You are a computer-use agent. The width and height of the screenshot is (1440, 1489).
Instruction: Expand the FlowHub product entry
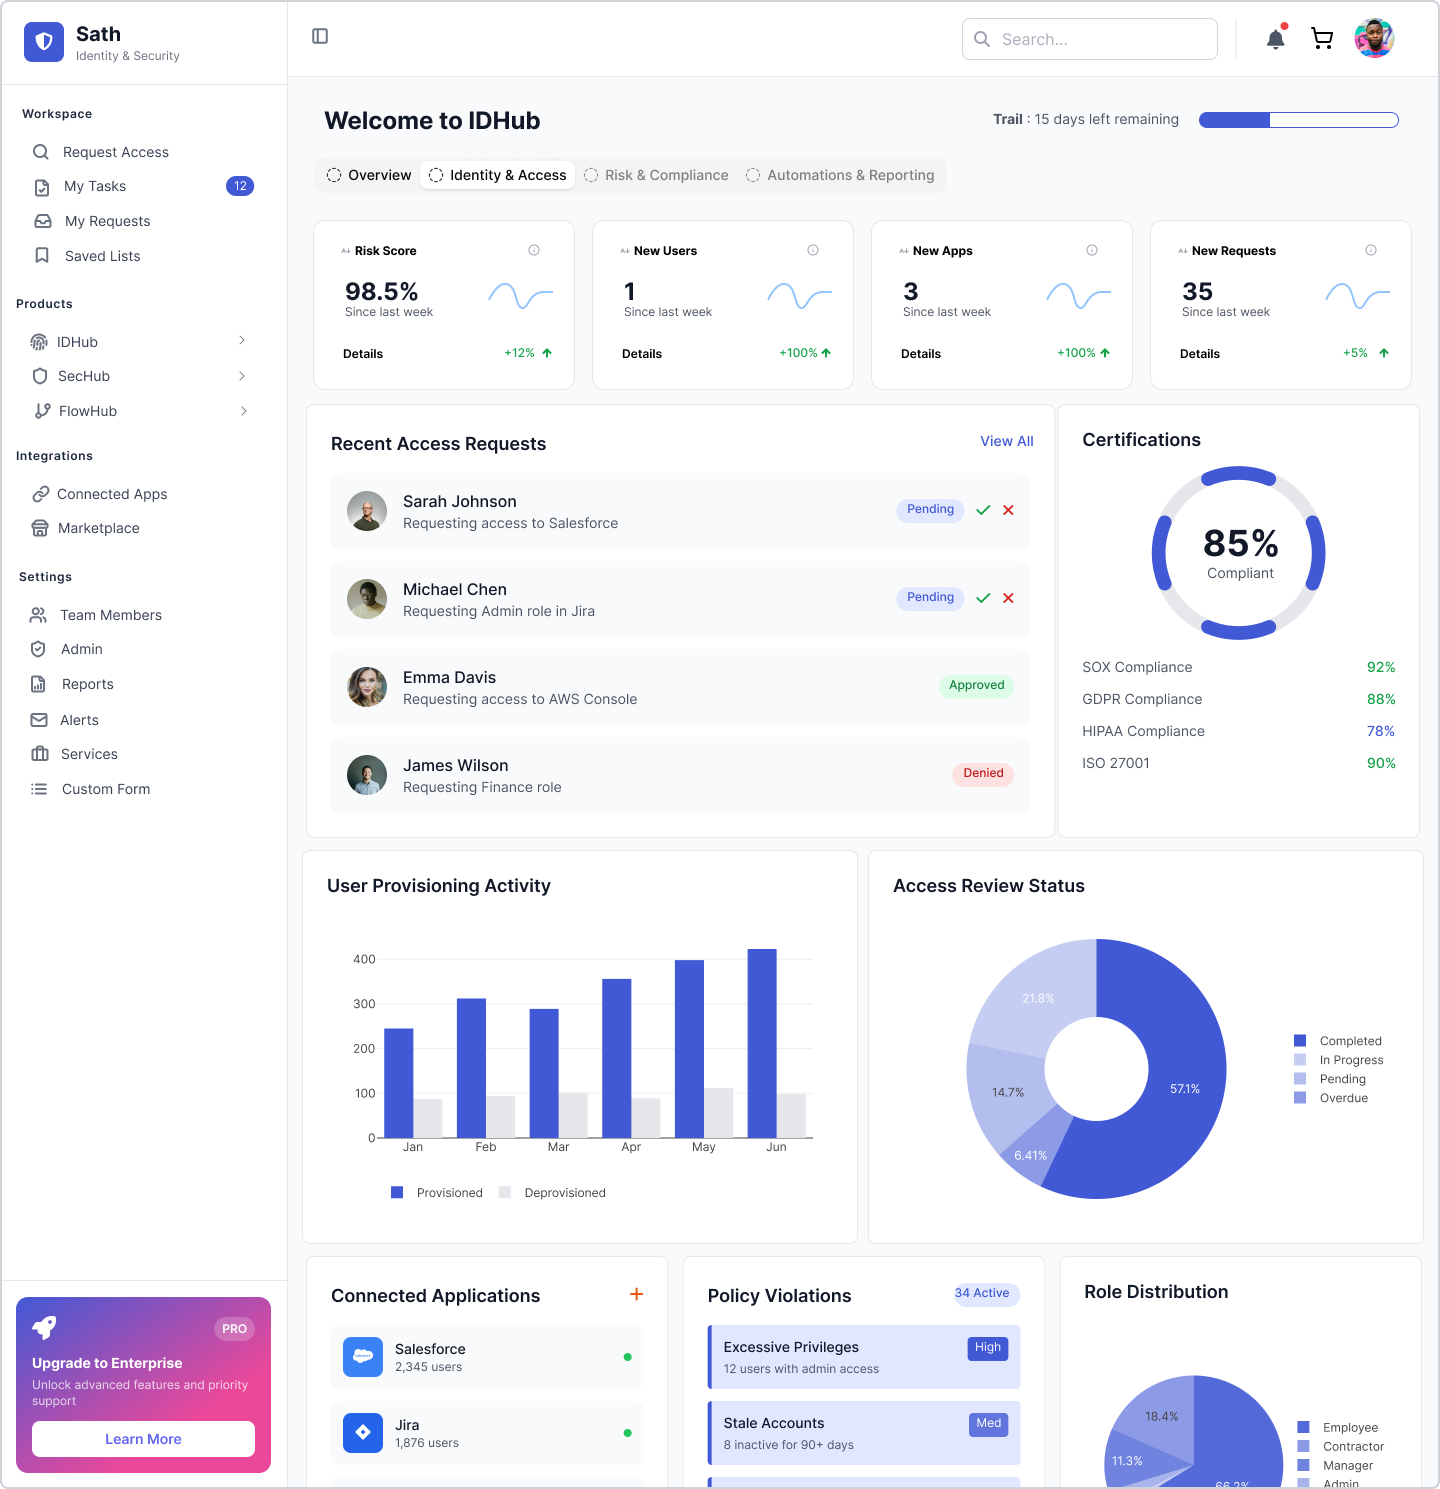tap(244, 411)
